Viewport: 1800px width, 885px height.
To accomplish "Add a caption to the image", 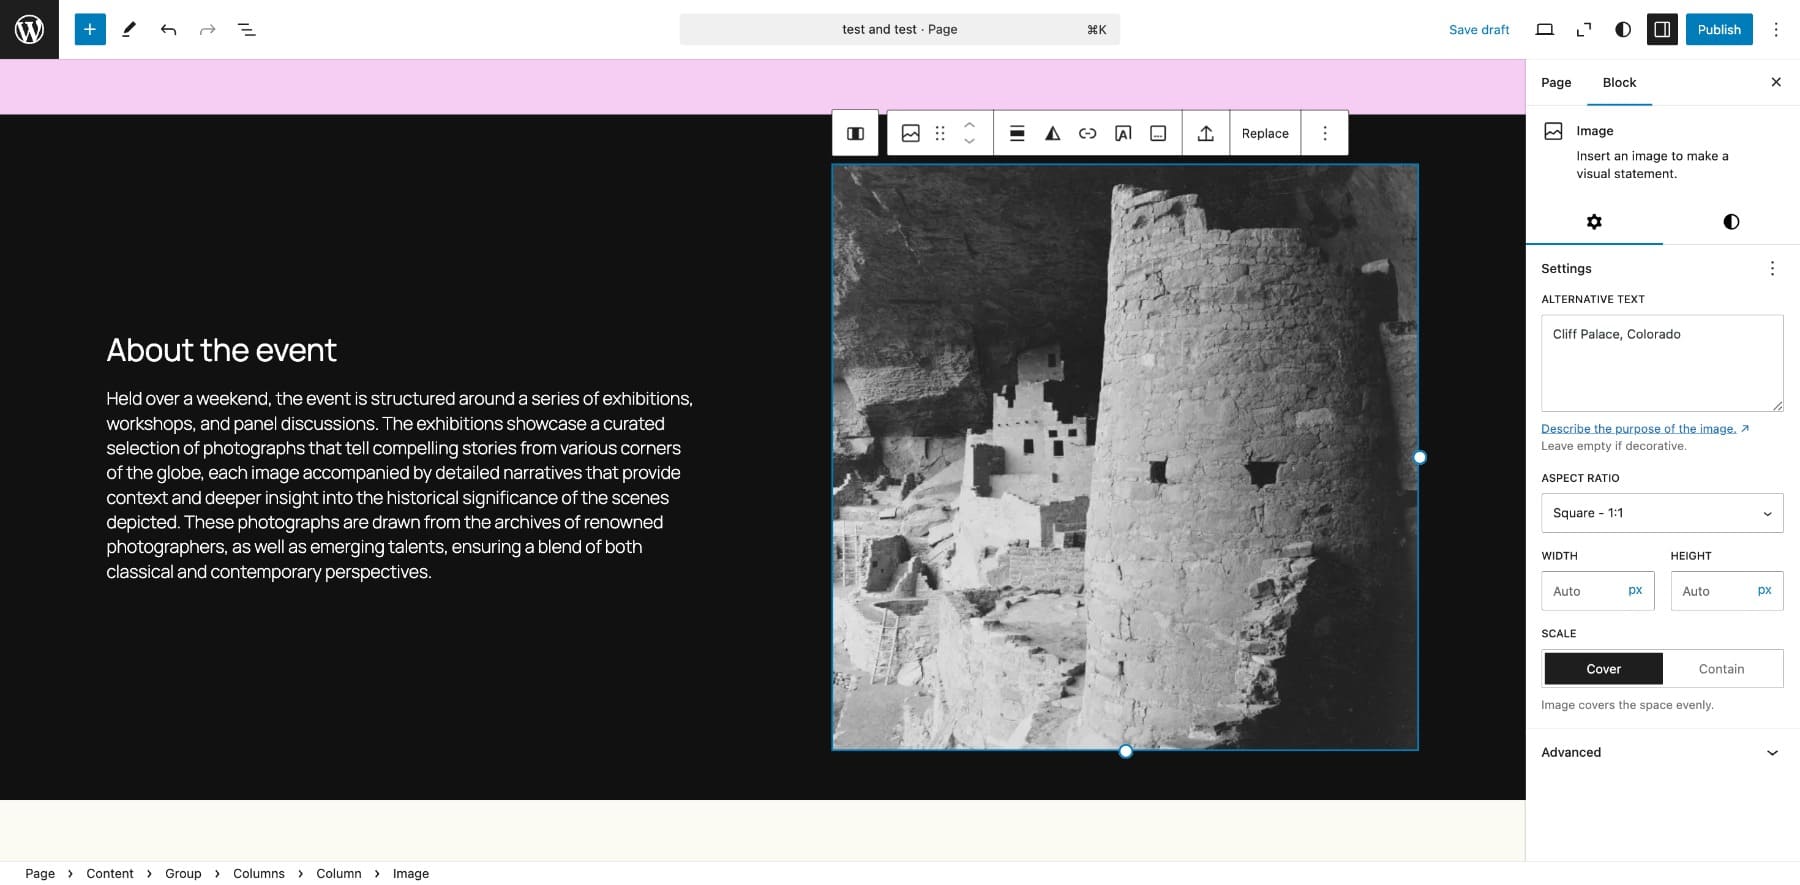I will pyautogui.click(x=1158, y=133).
